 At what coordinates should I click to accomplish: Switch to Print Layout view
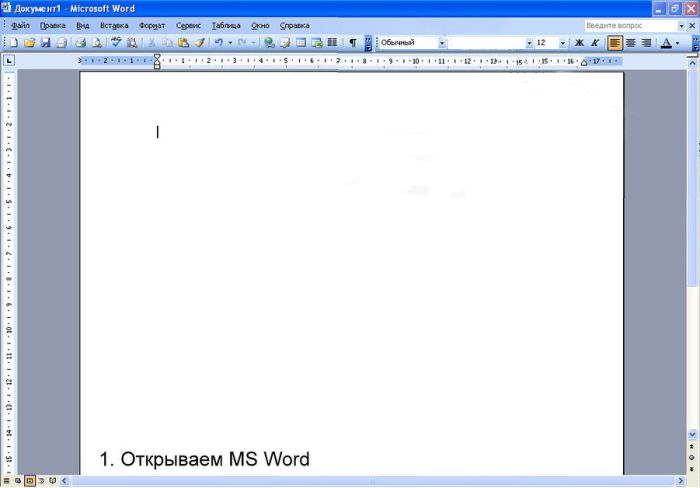[x=30, y=481]
